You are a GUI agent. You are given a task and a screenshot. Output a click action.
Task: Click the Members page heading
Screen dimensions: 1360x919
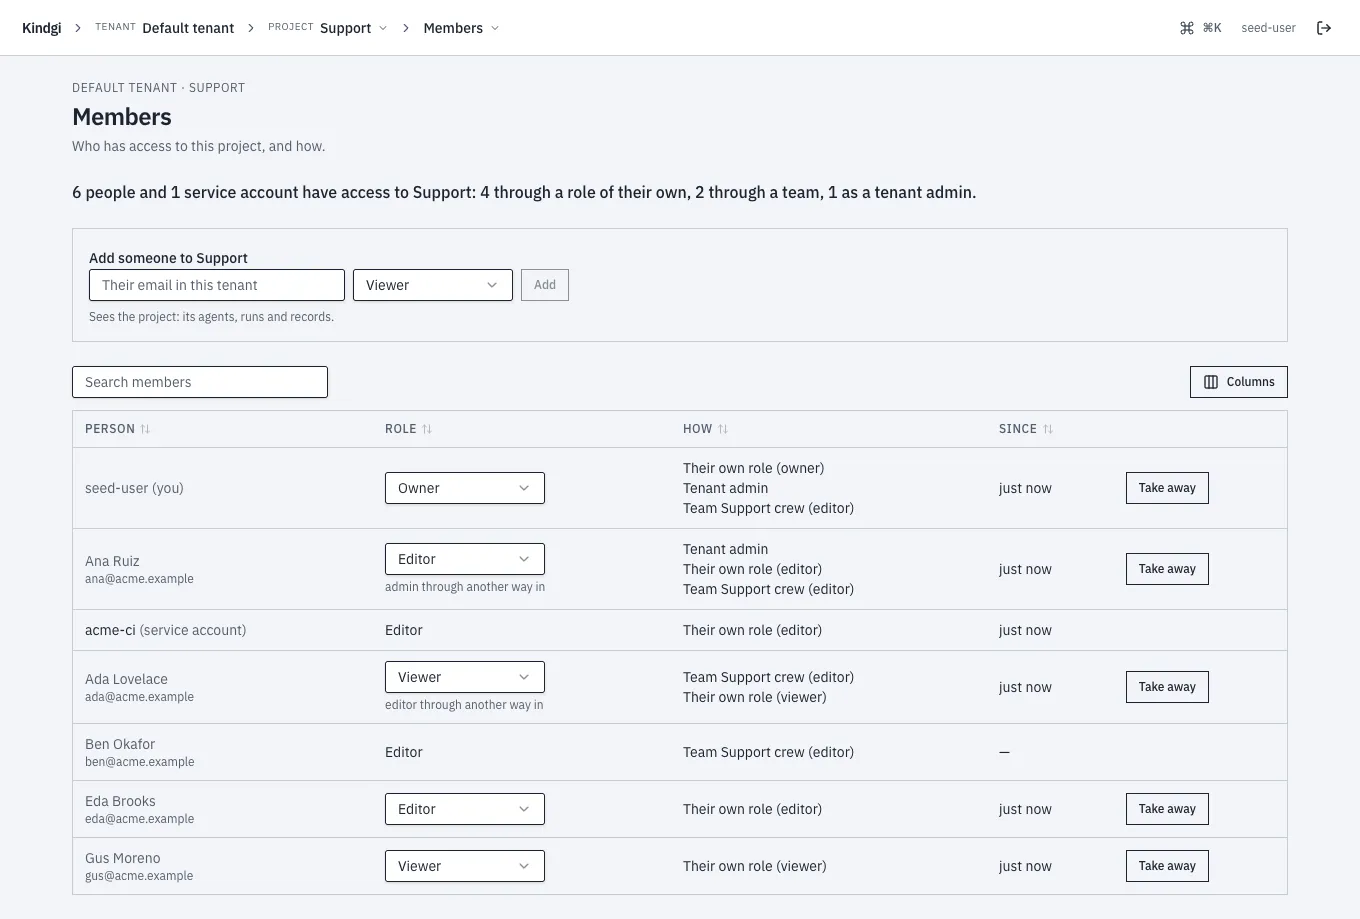pos(122,117)
